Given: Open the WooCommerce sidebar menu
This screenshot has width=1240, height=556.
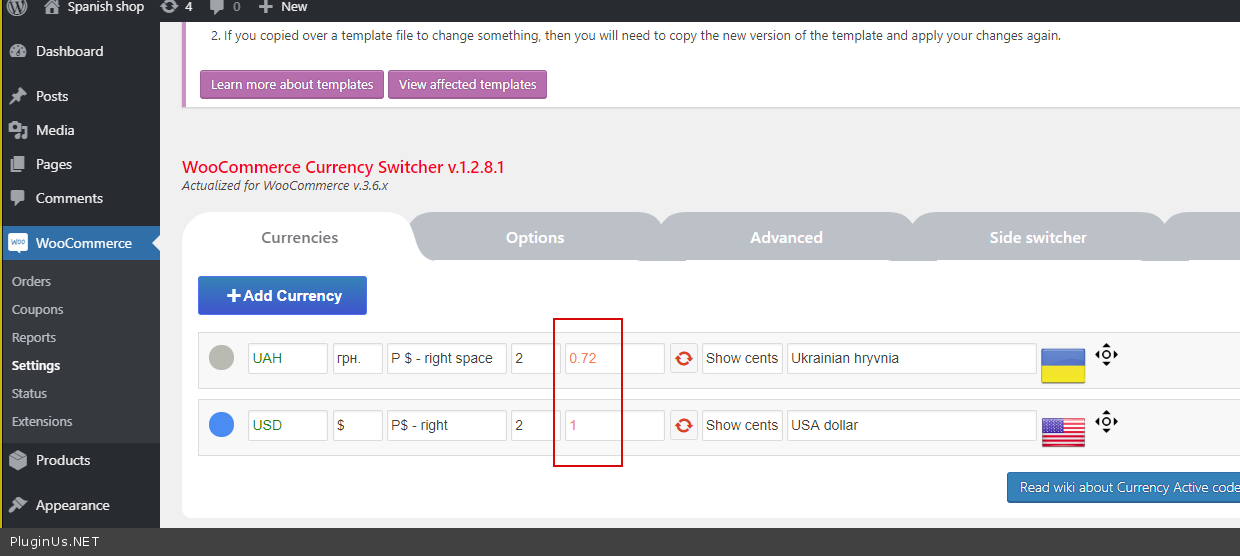Looking at the screenshot, I should (x=80, y=243).
